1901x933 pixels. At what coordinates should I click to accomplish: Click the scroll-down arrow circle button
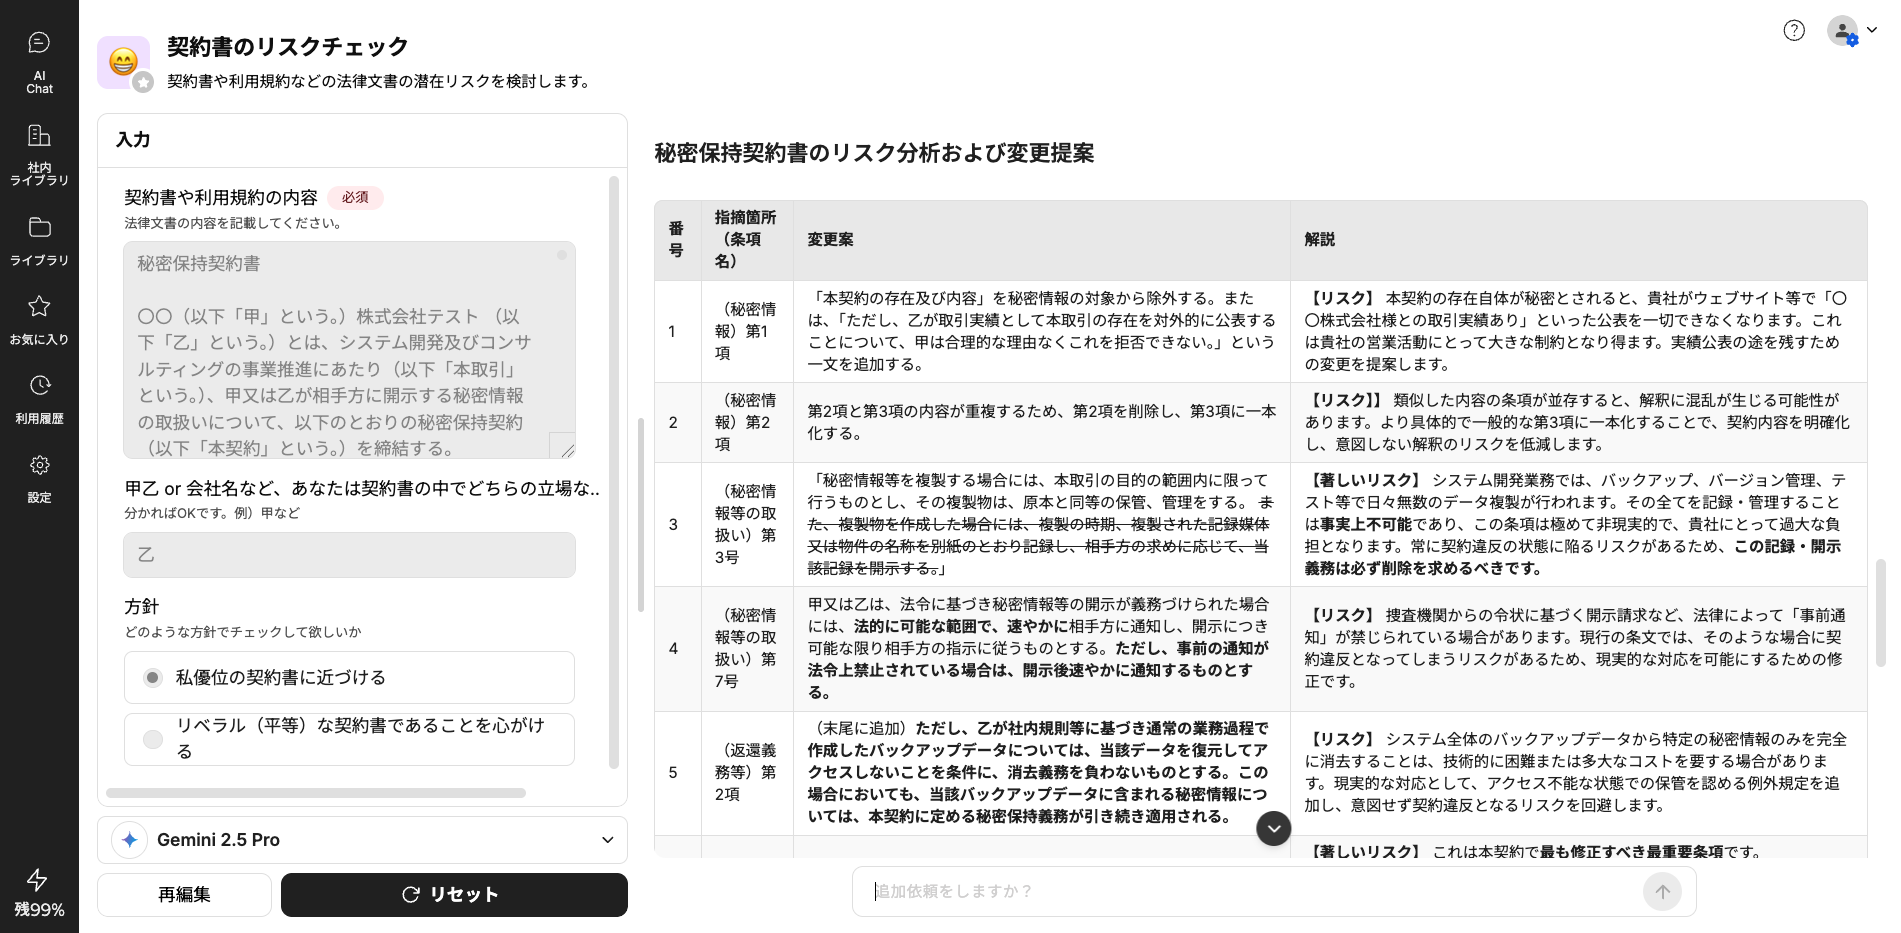pos(1273,828)
